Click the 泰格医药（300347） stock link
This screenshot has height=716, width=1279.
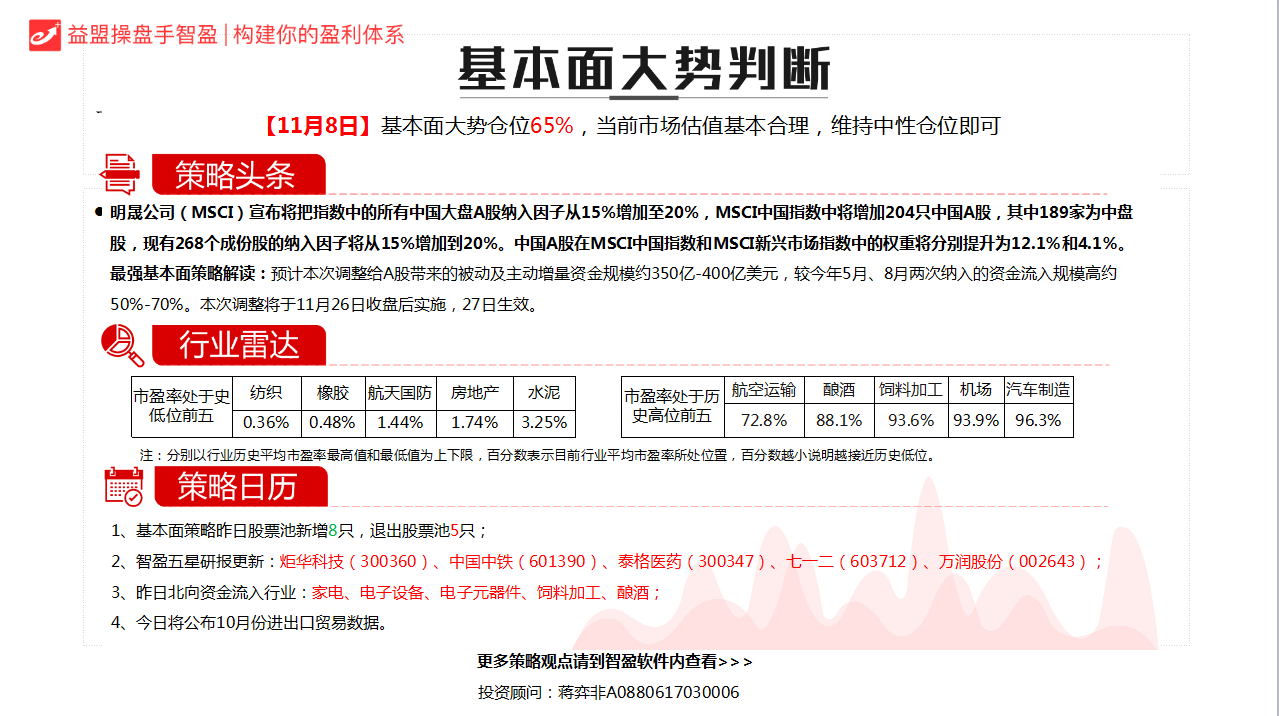tap(693, 562)
